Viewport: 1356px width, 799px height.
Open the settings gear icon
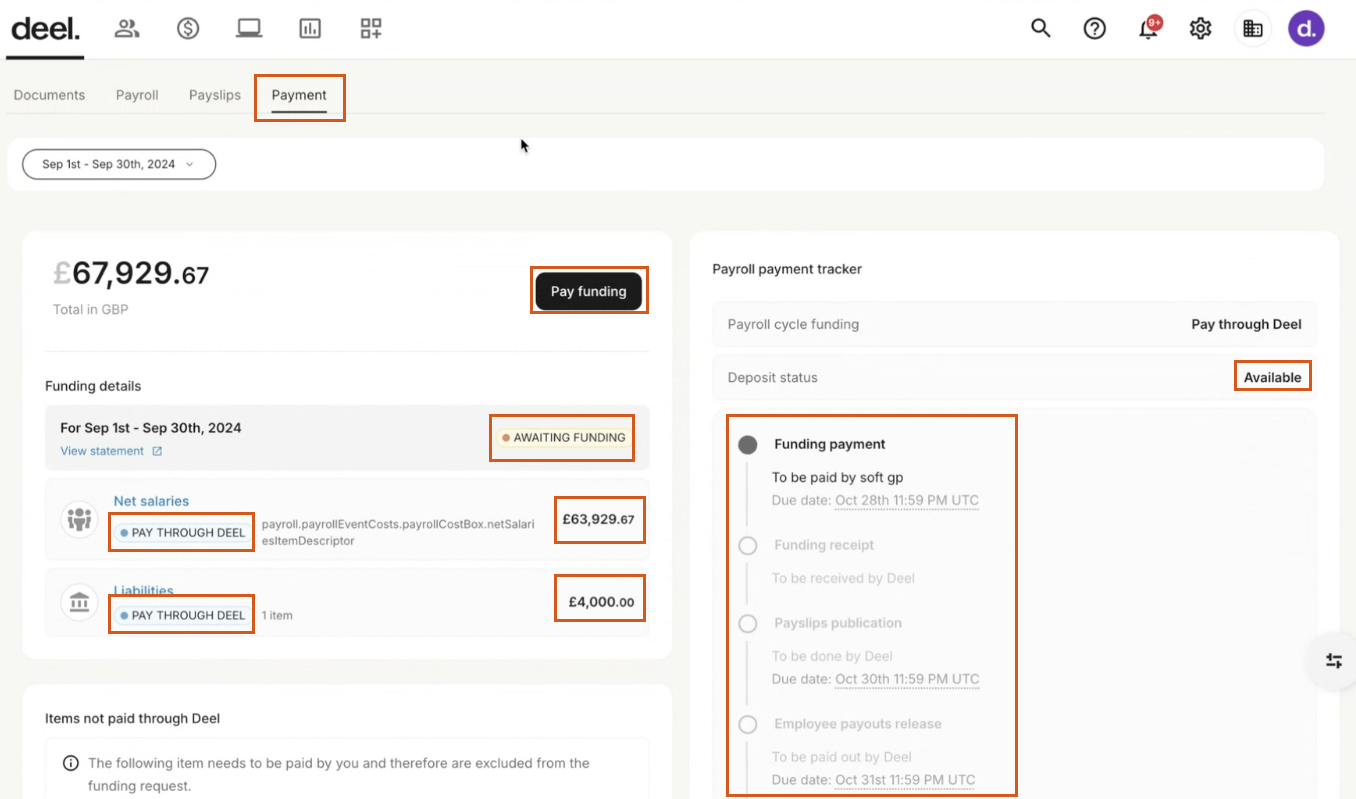click(x=1201, y=28)
